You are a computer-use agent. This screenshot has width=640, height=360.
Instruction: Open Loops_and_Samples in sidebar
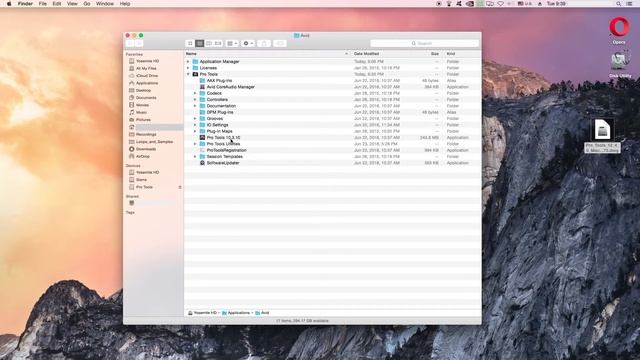pyautogui.click(x=154, y=142)
